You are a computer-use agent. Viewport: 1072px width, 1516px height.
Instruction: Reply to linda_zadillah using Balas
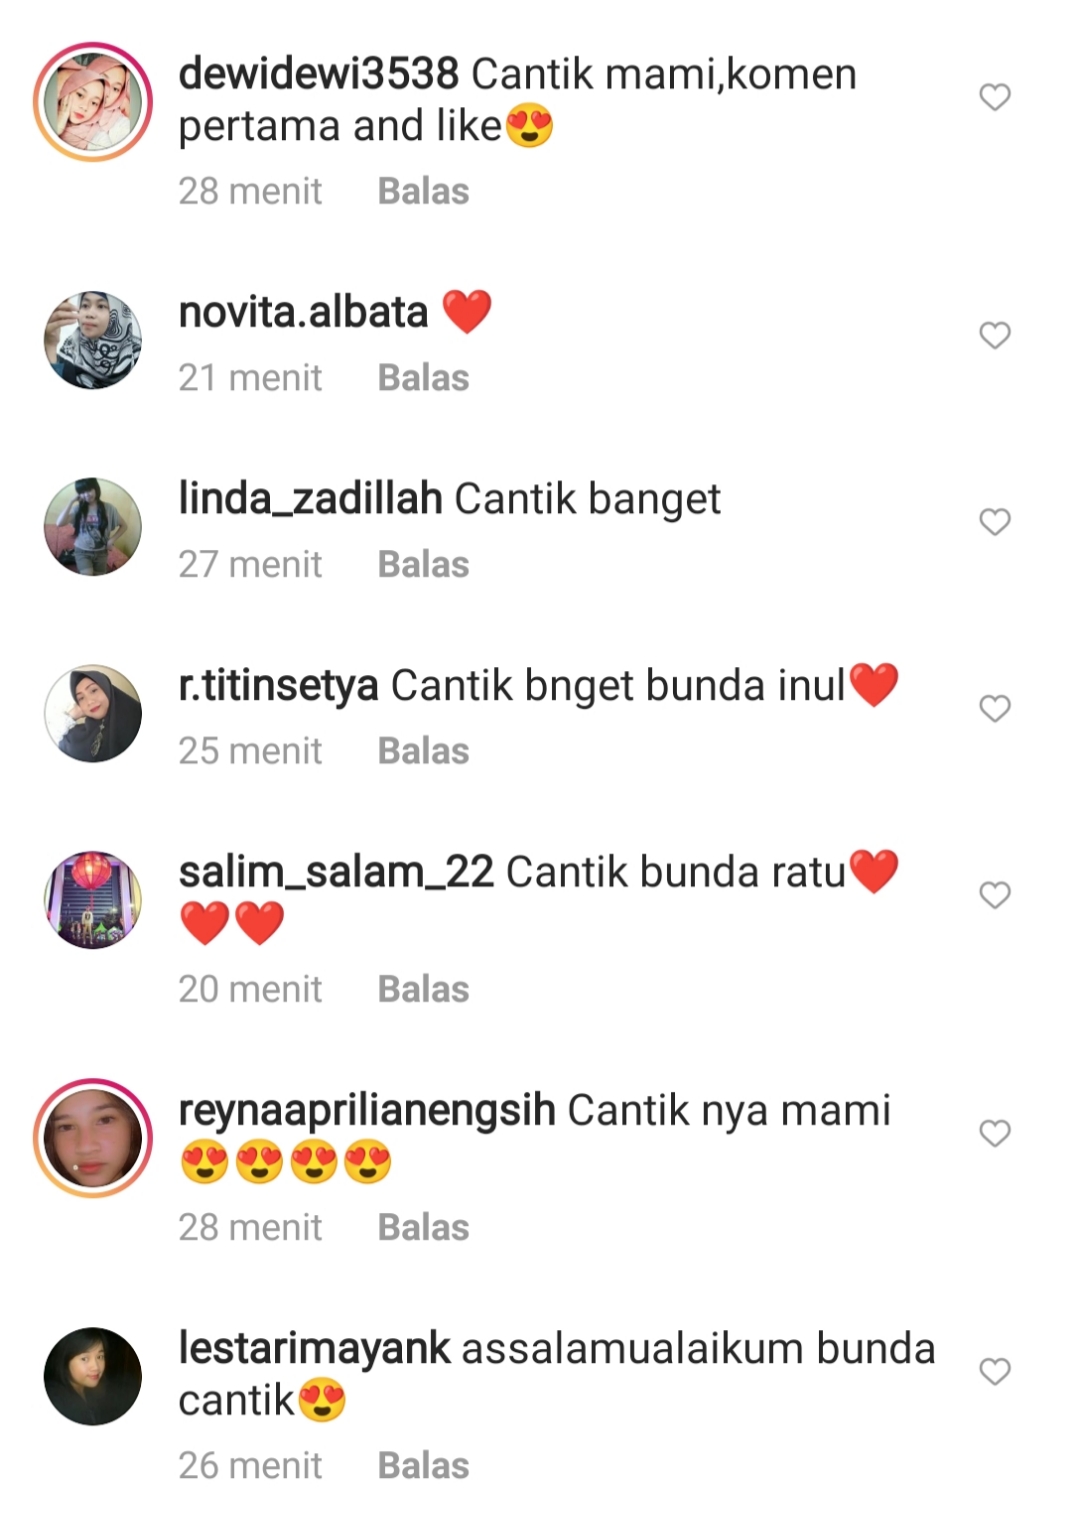point(423,564)
